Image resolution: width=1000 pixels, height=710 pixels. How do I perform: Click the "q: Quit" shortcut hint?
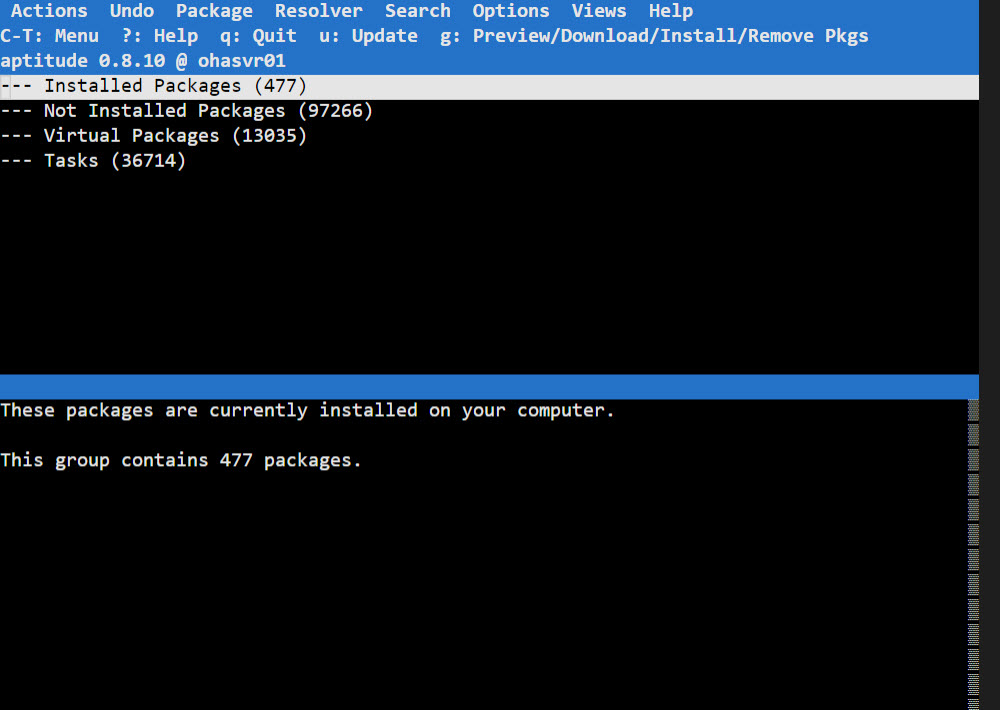(258, 36)
